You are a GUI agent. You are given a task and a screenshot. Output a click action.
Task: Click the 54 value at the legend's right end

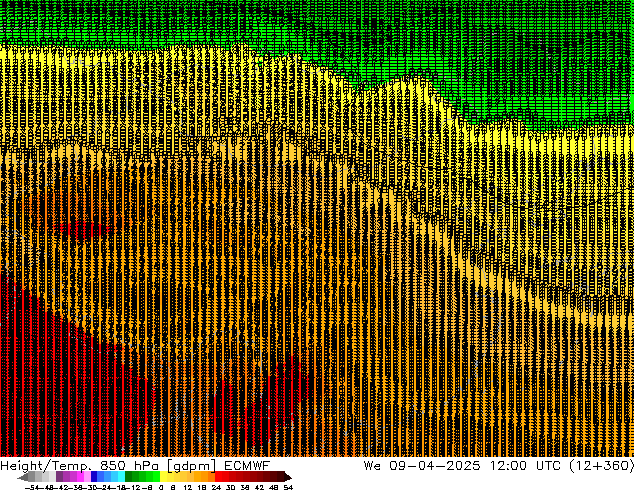tap(288, 486)
